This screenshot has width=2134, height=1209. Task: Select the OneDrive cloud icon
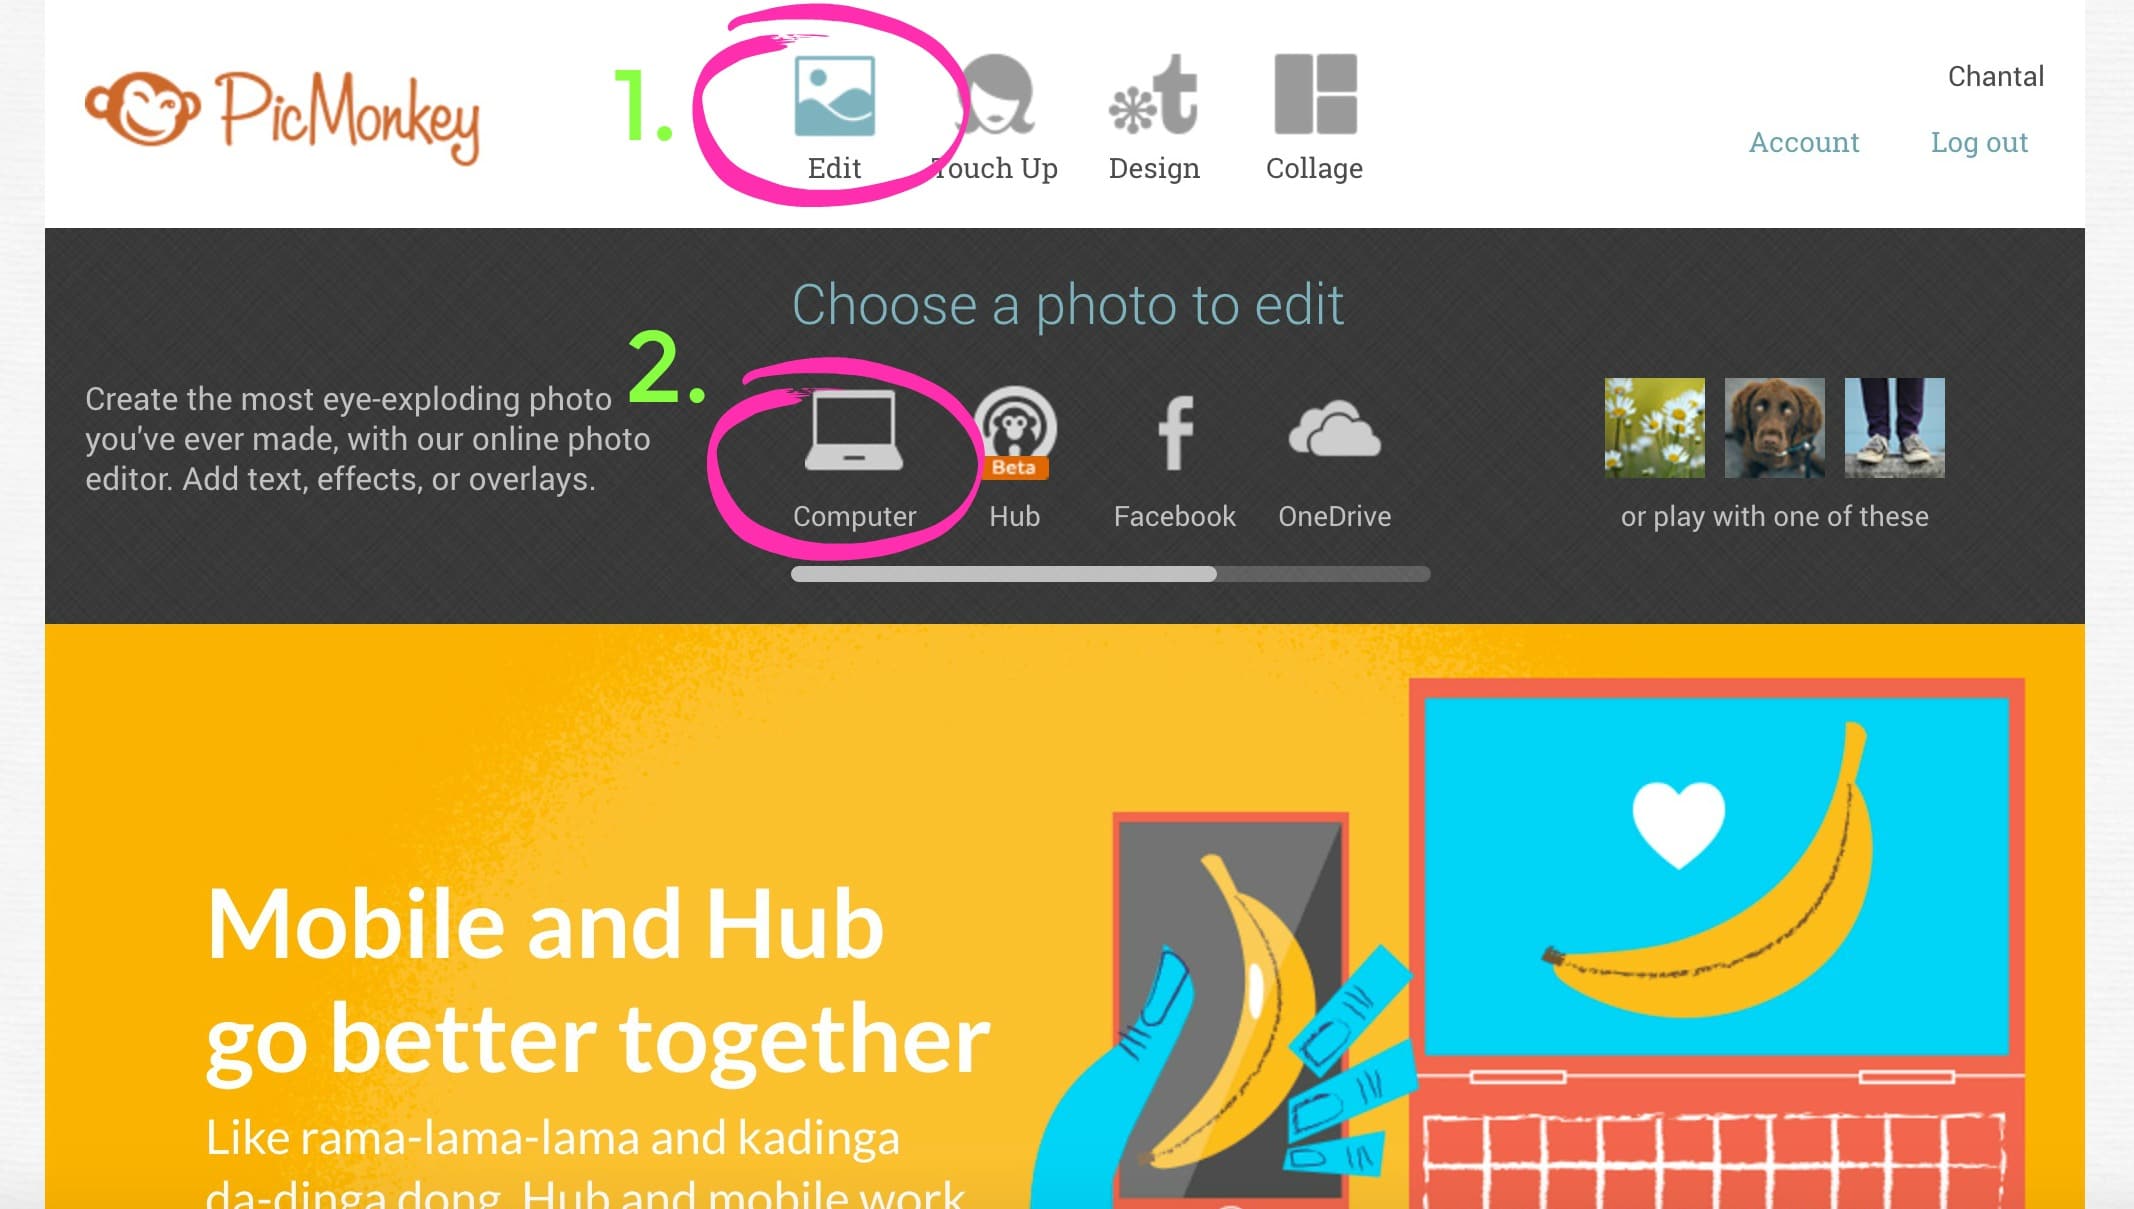point(1335,430)
